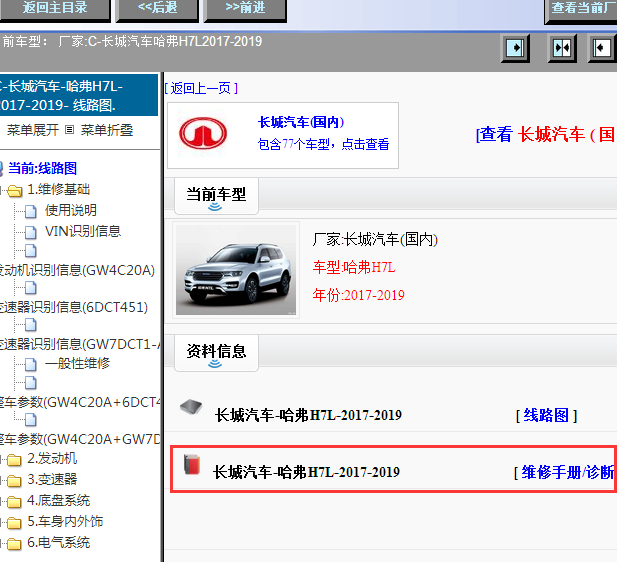Open 使用说明 tree item
This screenshot has width=617, height=562.
point(71,210)
